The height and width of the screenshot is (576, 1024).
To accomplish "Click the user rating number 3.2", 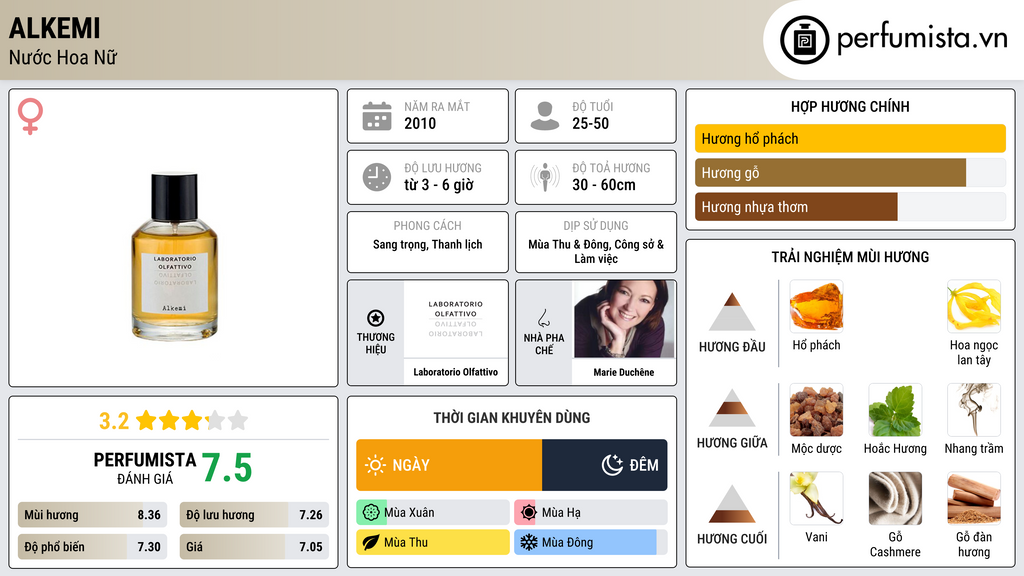I will point(114,421).
